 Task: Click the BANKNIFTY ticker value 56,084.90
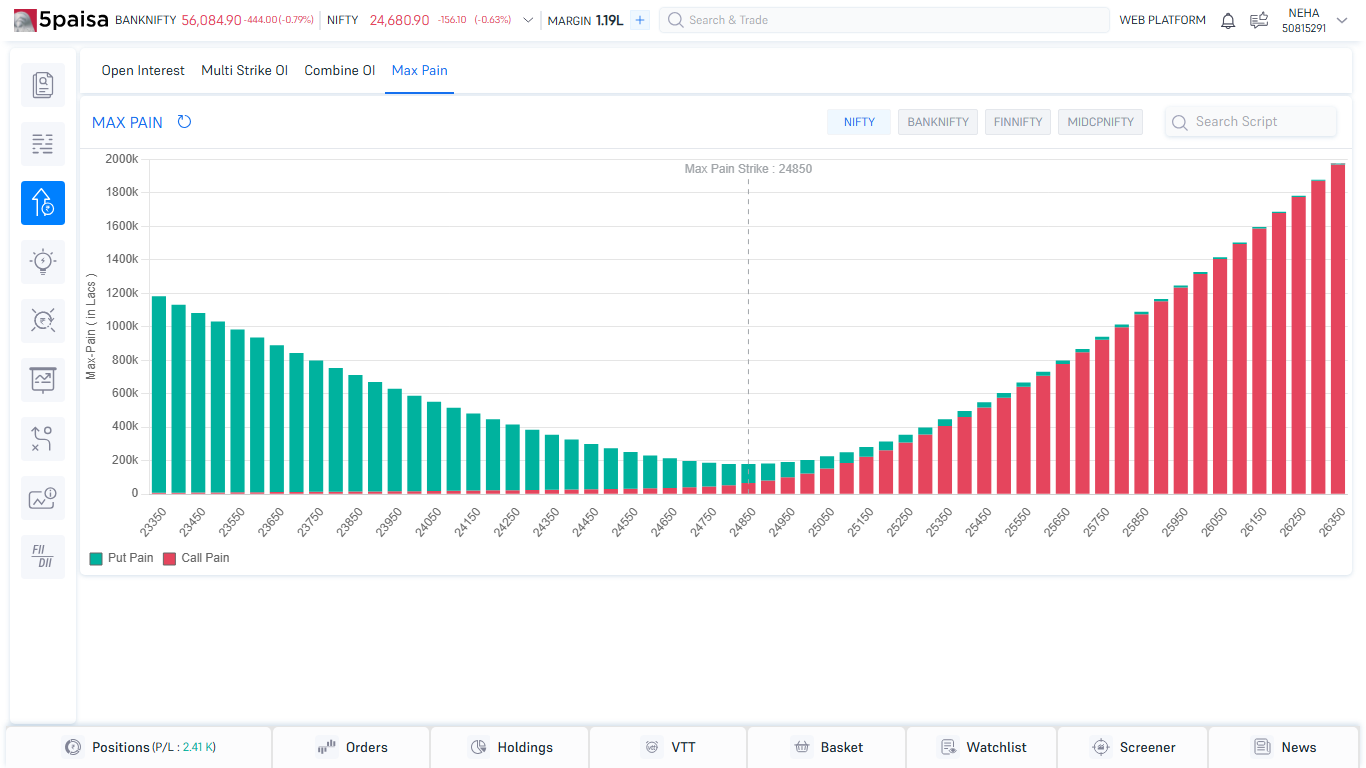coord(211,20)
